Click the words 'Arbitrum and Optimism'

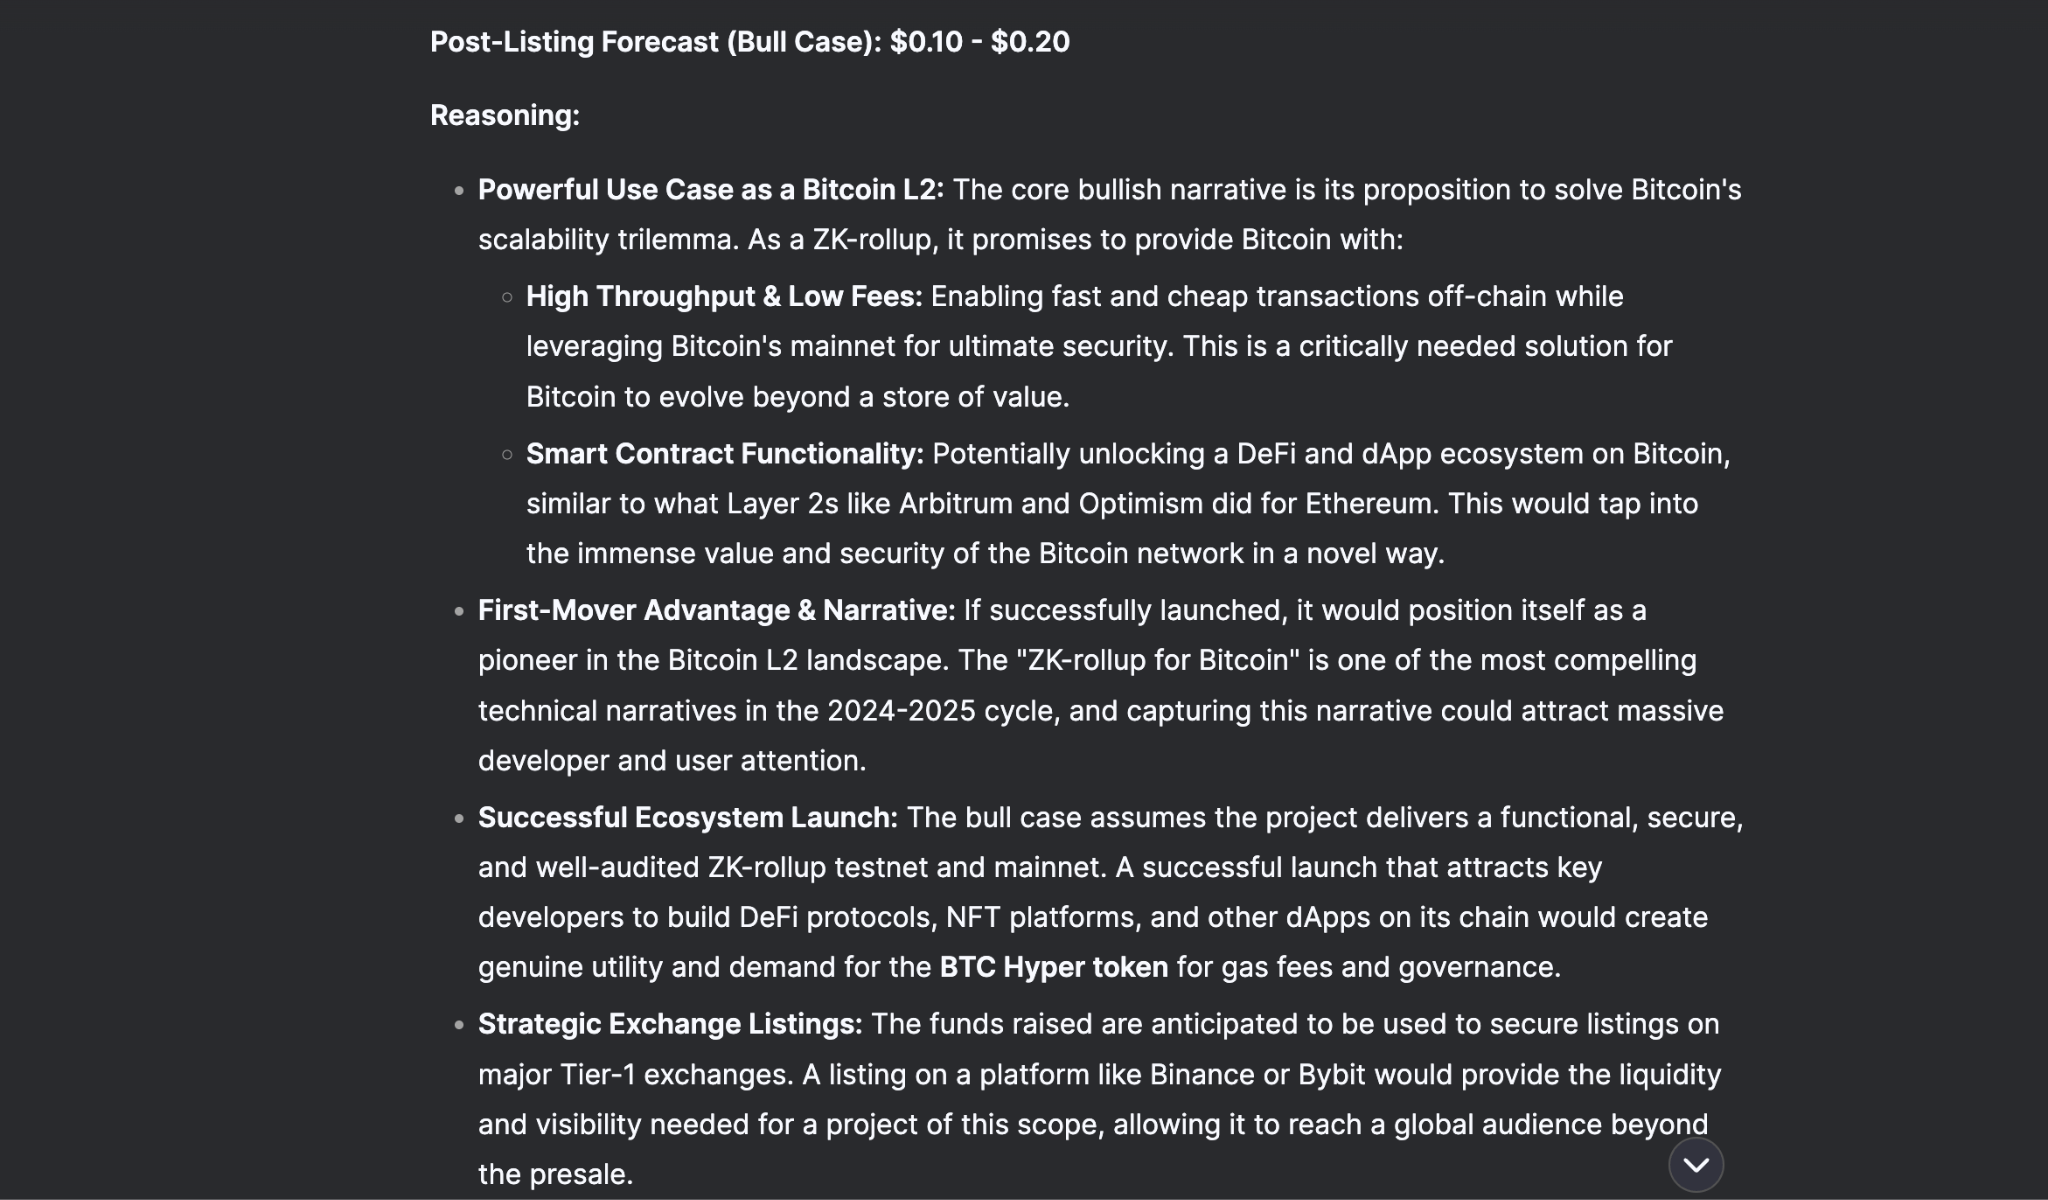1051,504
